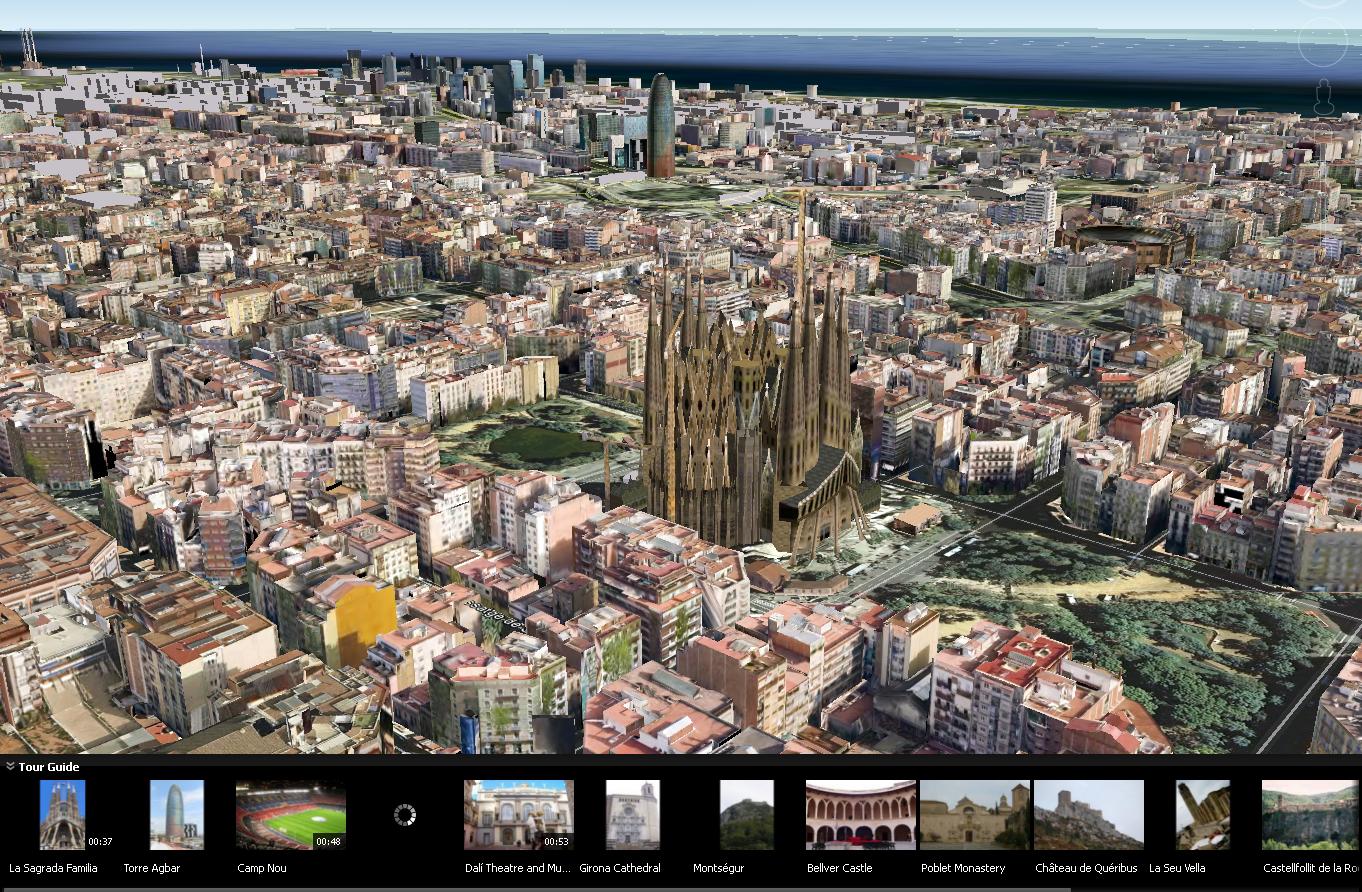This screenshot has width=1362, height=892.
Task: Open the Château de Quéribus tour
Action: coord(1089,814)
